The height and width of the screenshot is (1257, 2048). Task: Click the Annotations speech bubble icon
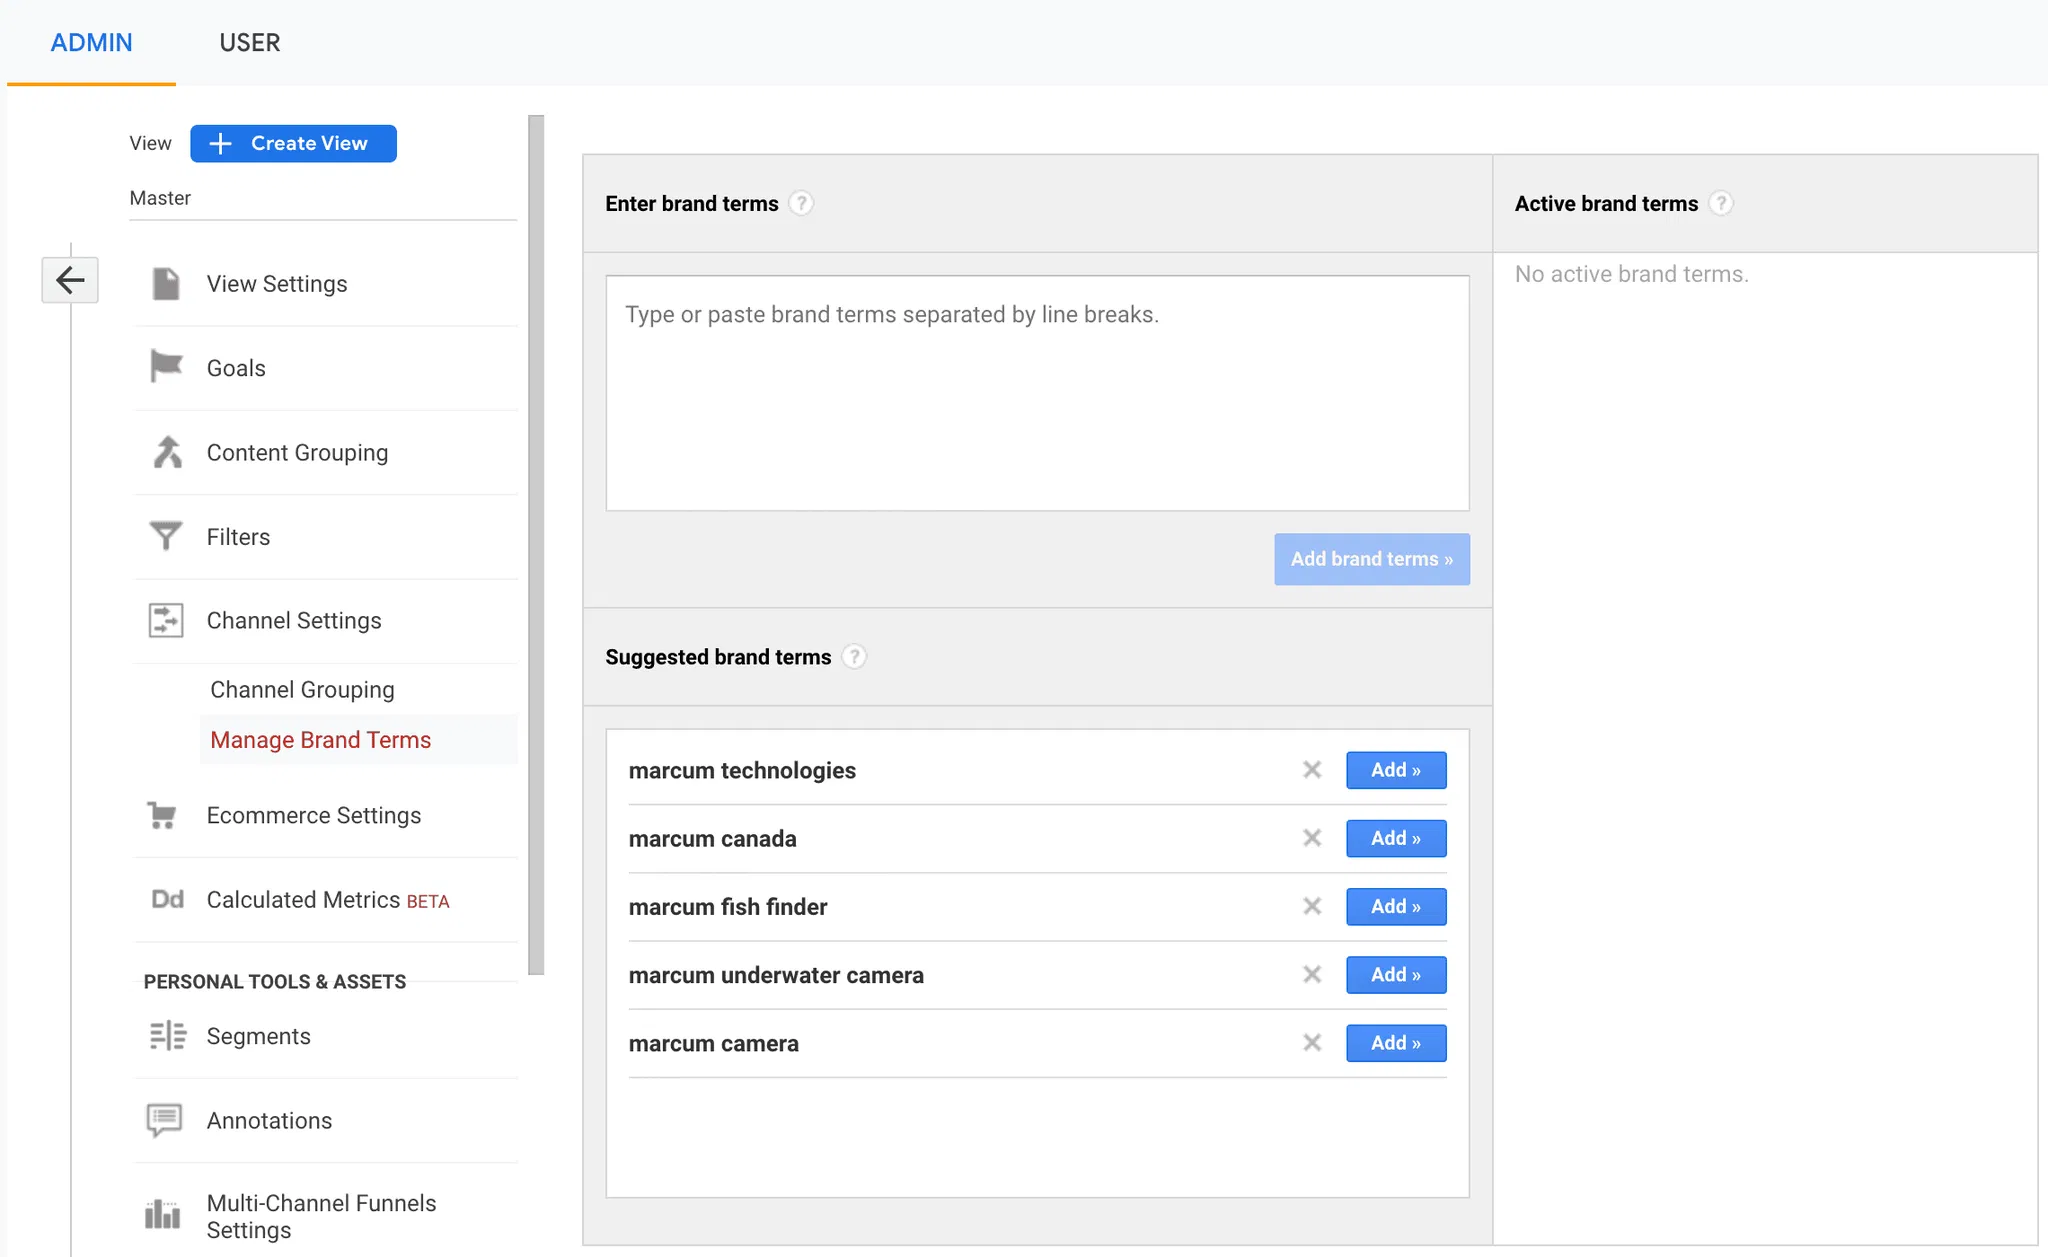165,1120
